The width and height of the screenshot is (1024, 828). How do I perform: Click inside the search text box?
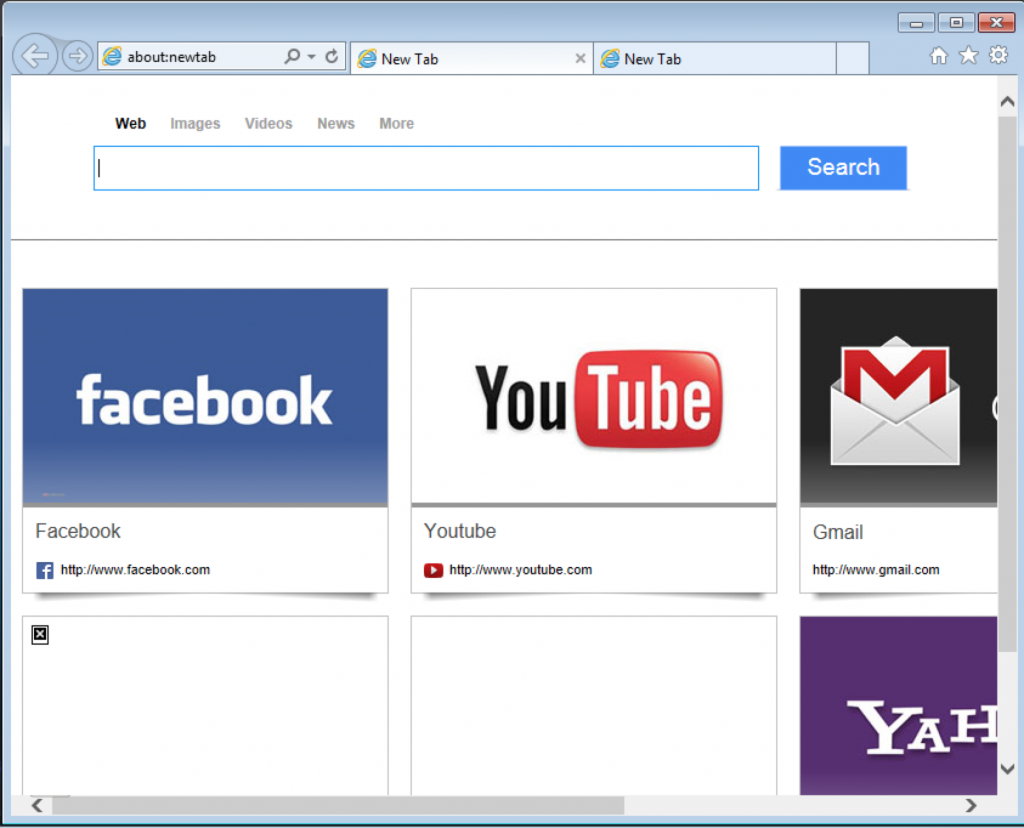(x=426, y=168)
